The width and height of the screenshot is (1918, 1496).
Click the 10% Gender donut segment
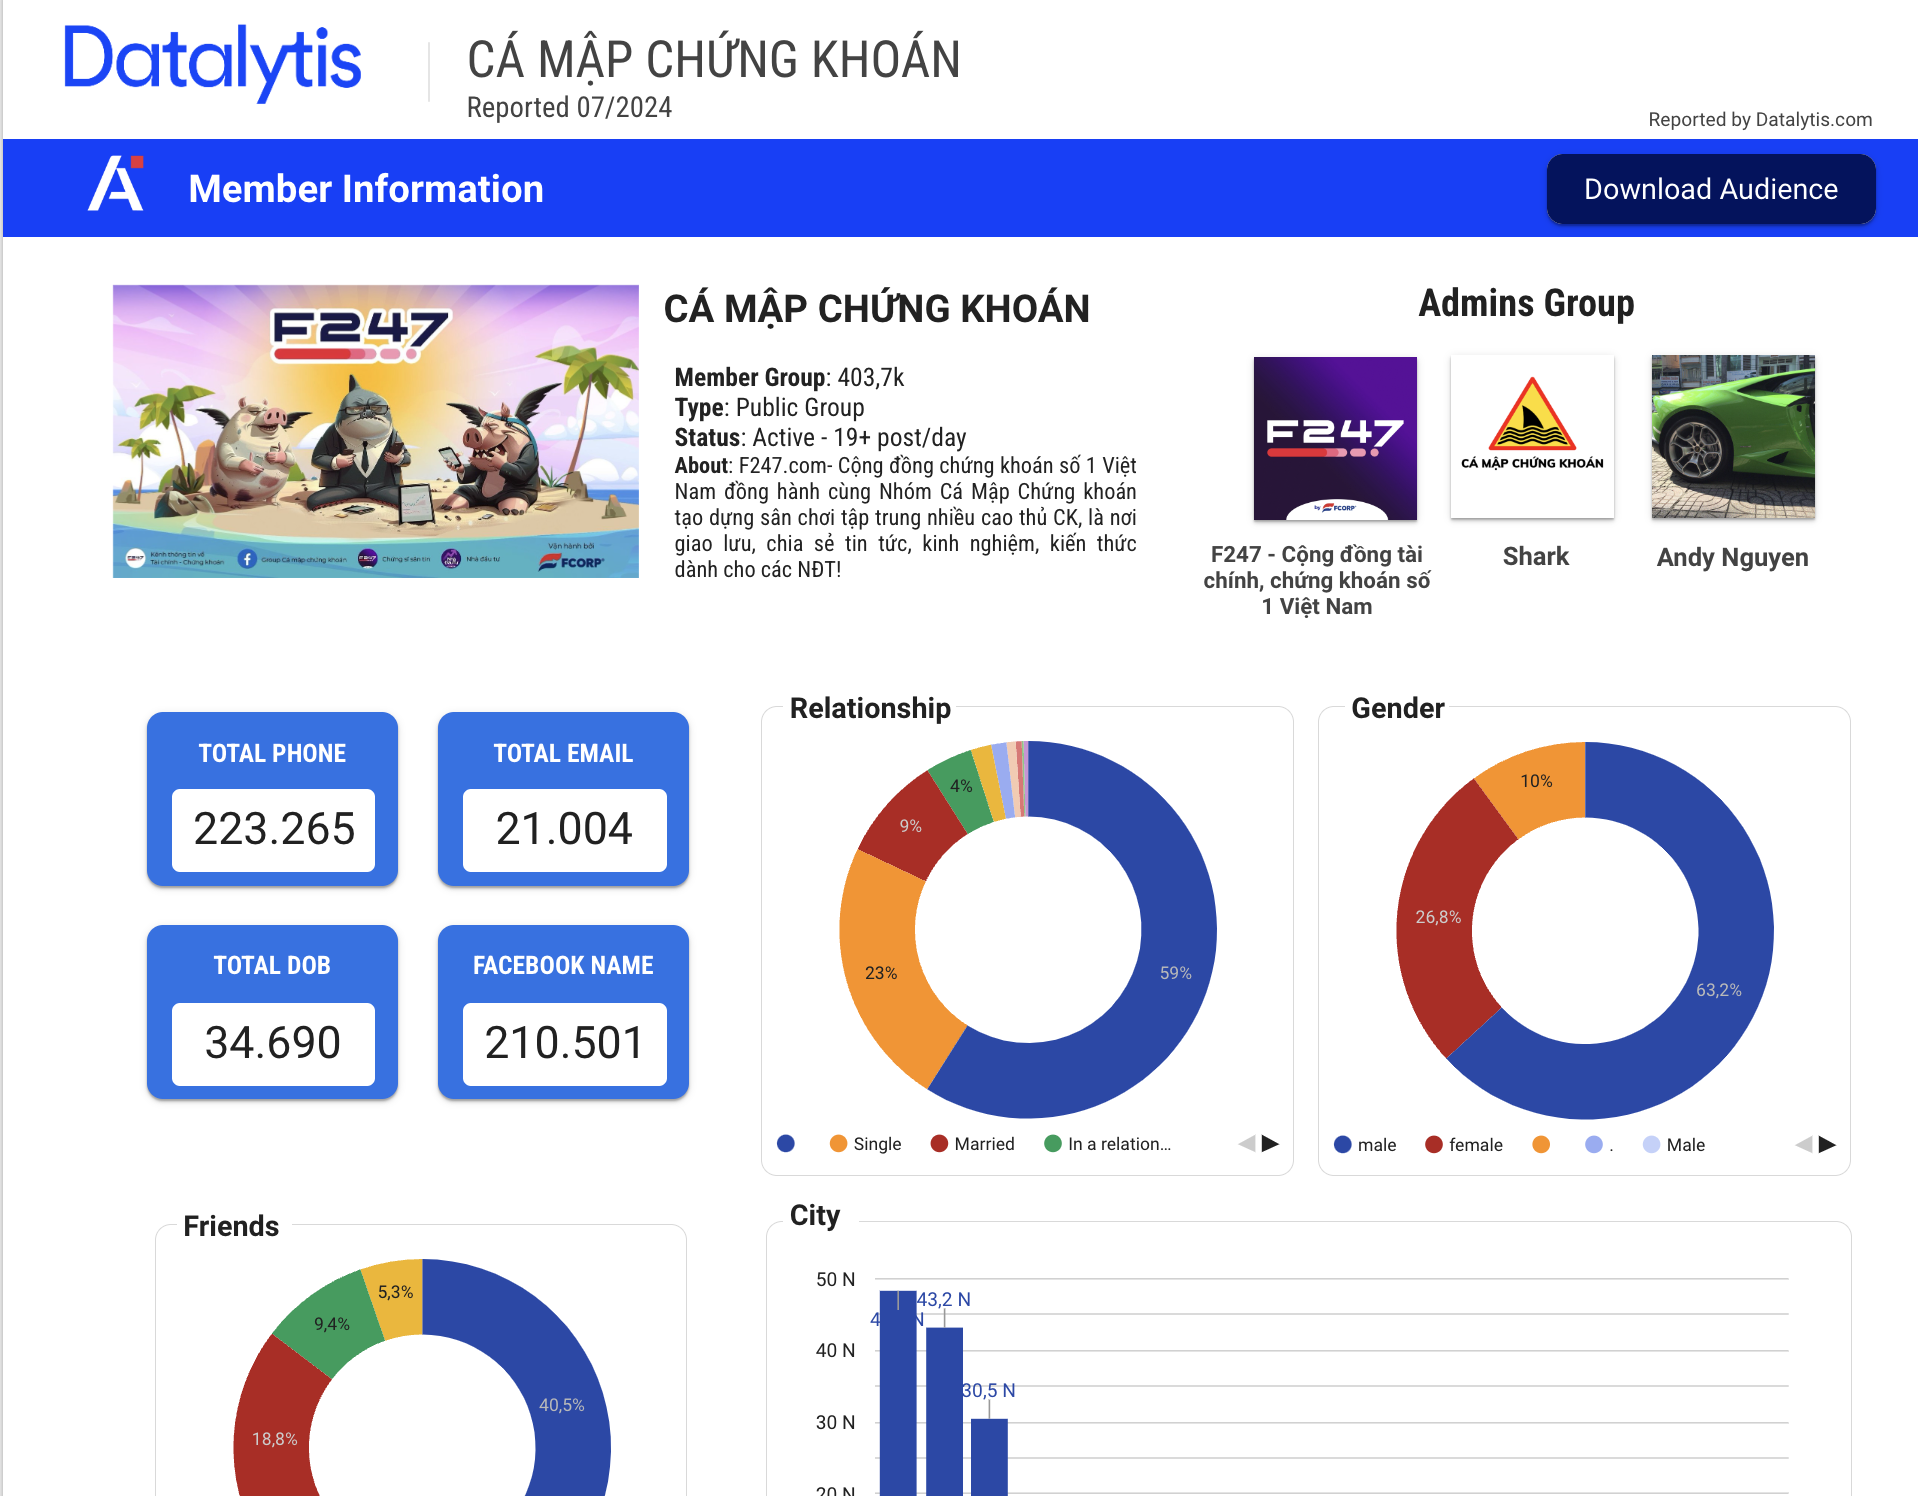click(1536, 781)
